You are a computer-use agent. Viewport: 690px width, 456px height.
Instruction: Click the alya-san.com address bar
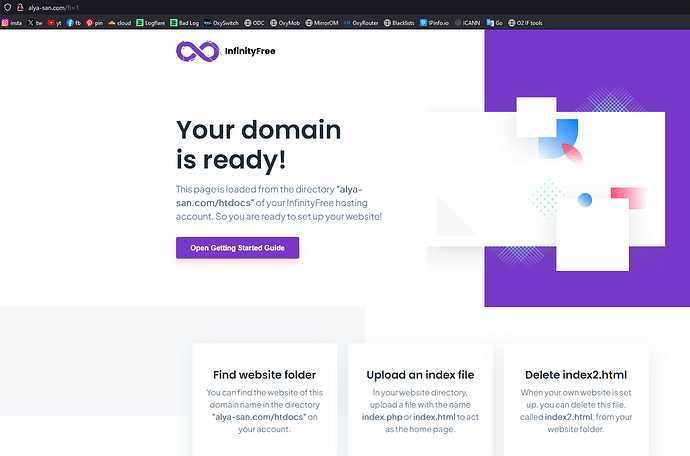pyautogui.click(x=53, y=8)
